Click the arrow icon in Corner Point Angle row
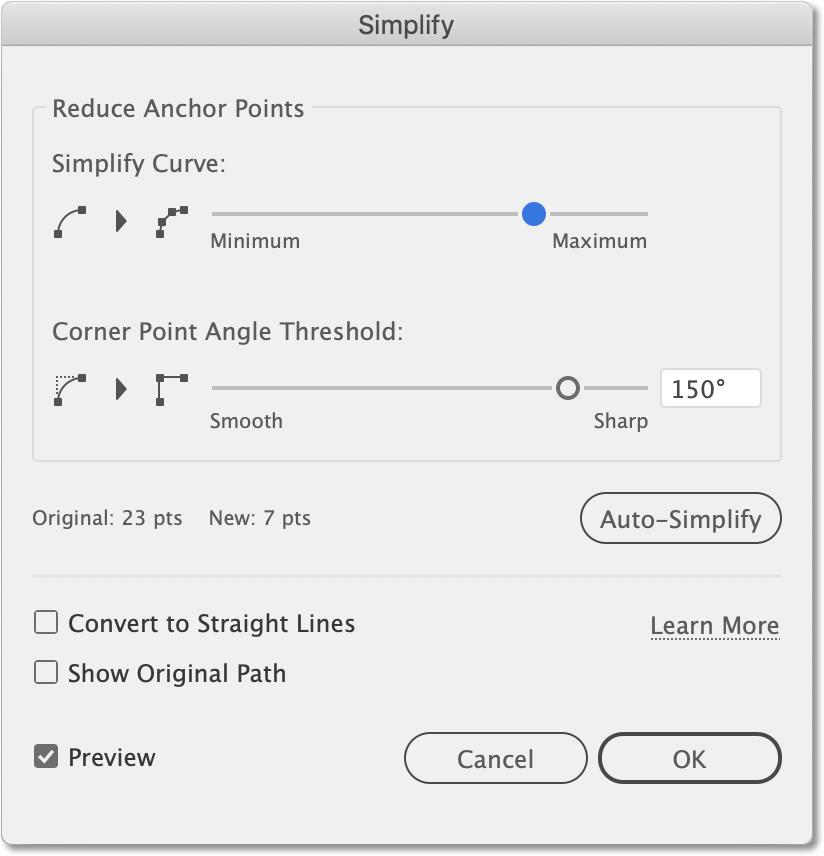 point(121,389)
